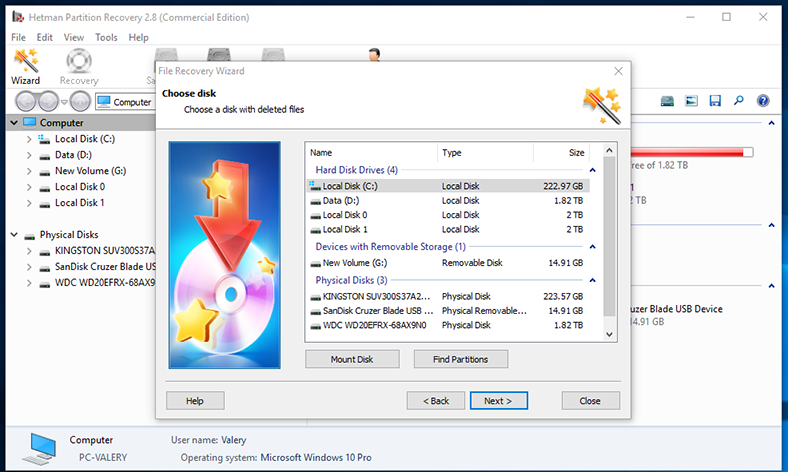
Task: Open the blue question-mark help icon
Action: pyautogui.click(x=763, y=101)
